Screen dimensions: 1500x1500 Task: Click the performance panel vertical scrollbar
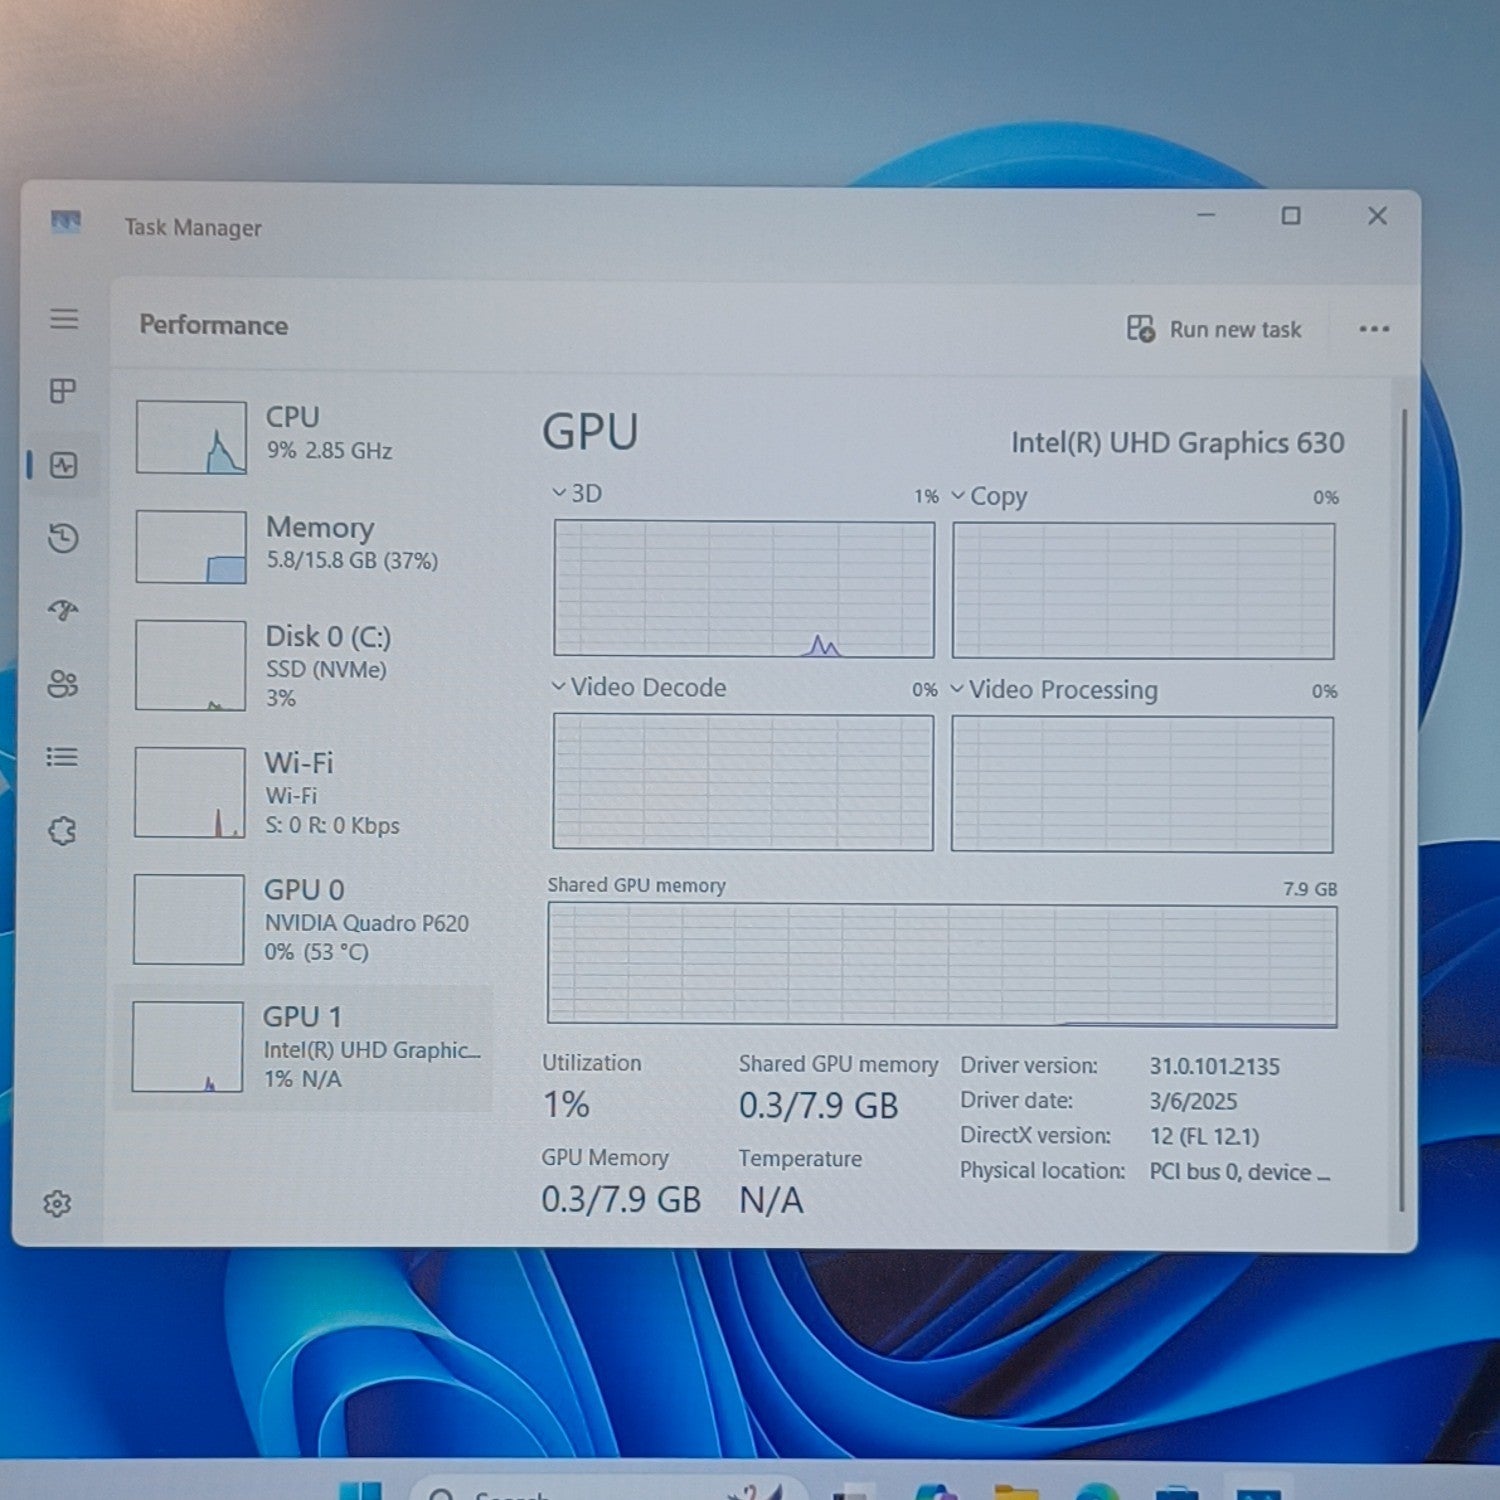[1403, 808]
